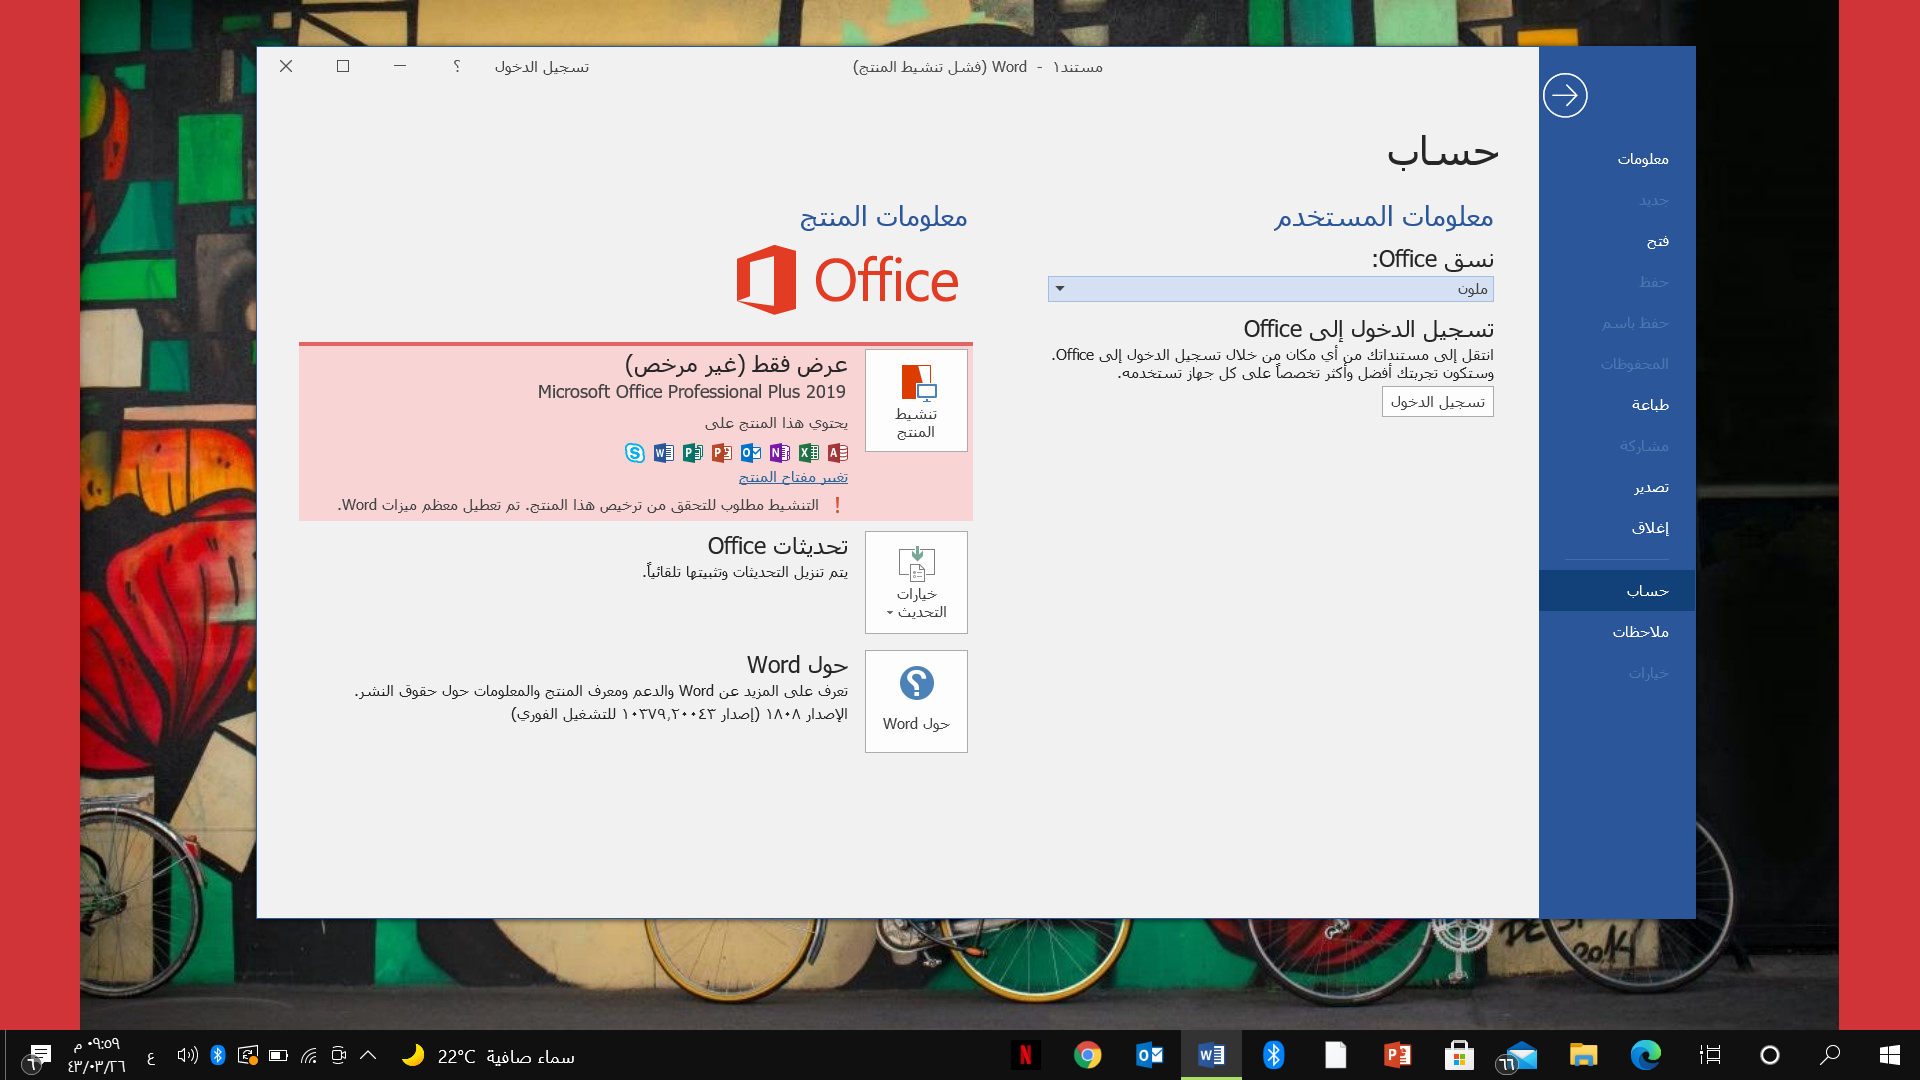Click Sign in (تسجيل الدخول) in the title bar
This screenshot has height=1080, width=1920.
pos(541,67)
